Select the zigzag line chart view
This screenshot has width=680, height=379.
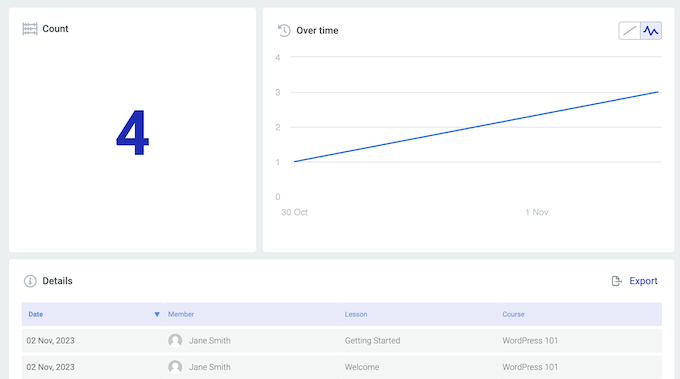651,31
